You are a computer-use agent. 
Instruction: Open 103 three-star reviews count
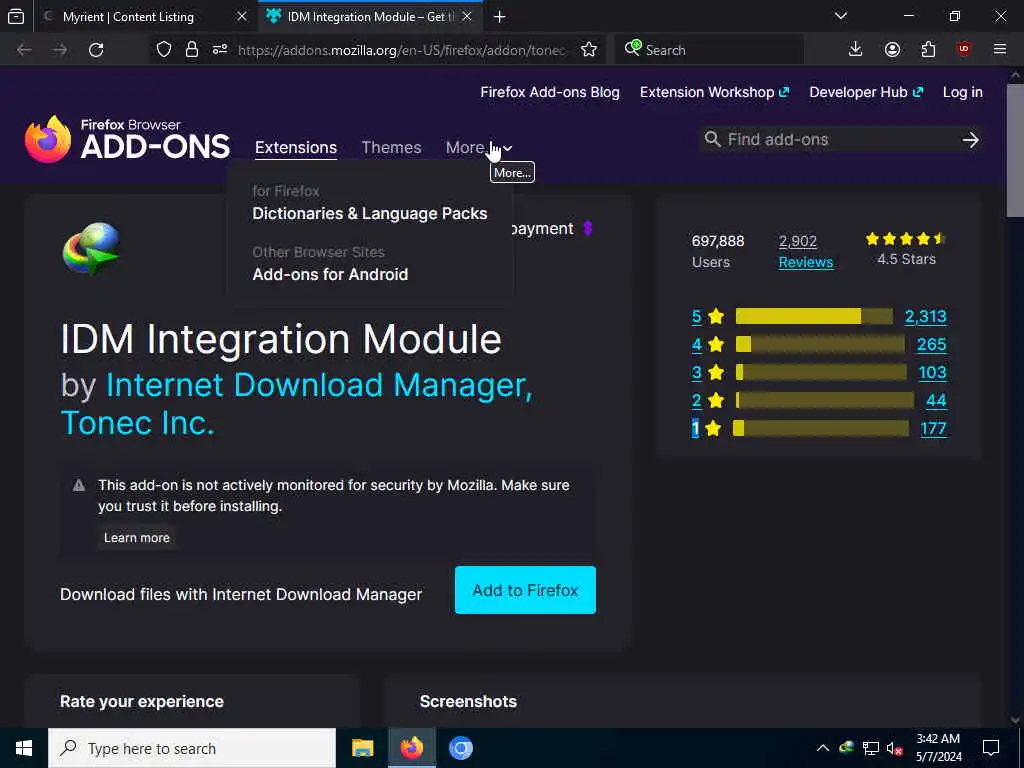[932, 372]
